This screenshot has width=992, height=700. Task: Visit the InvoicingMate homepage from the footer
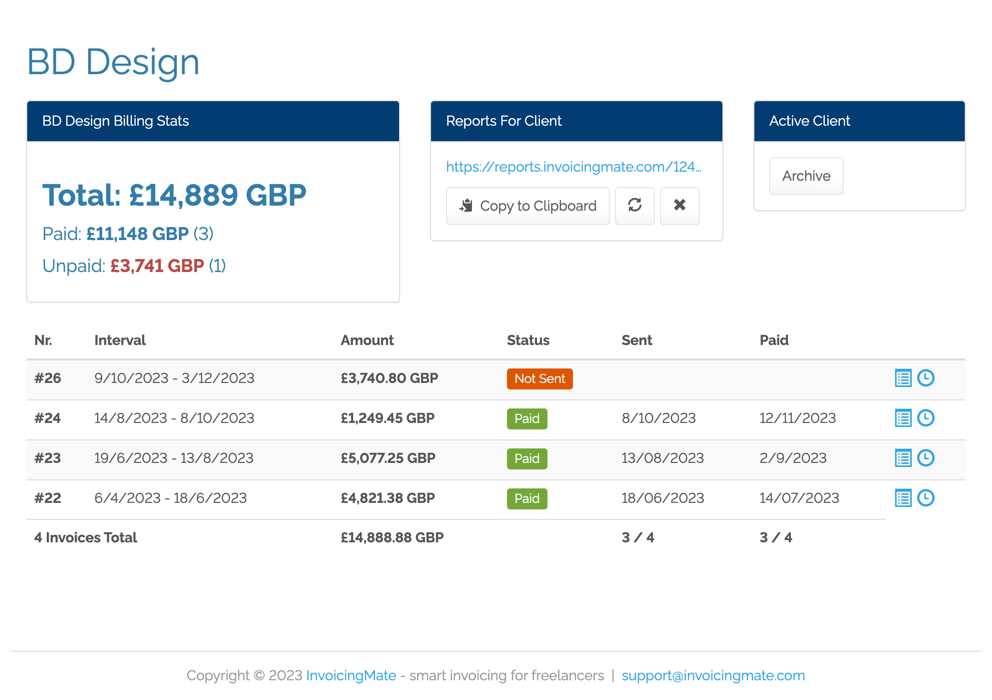point(351,675)
